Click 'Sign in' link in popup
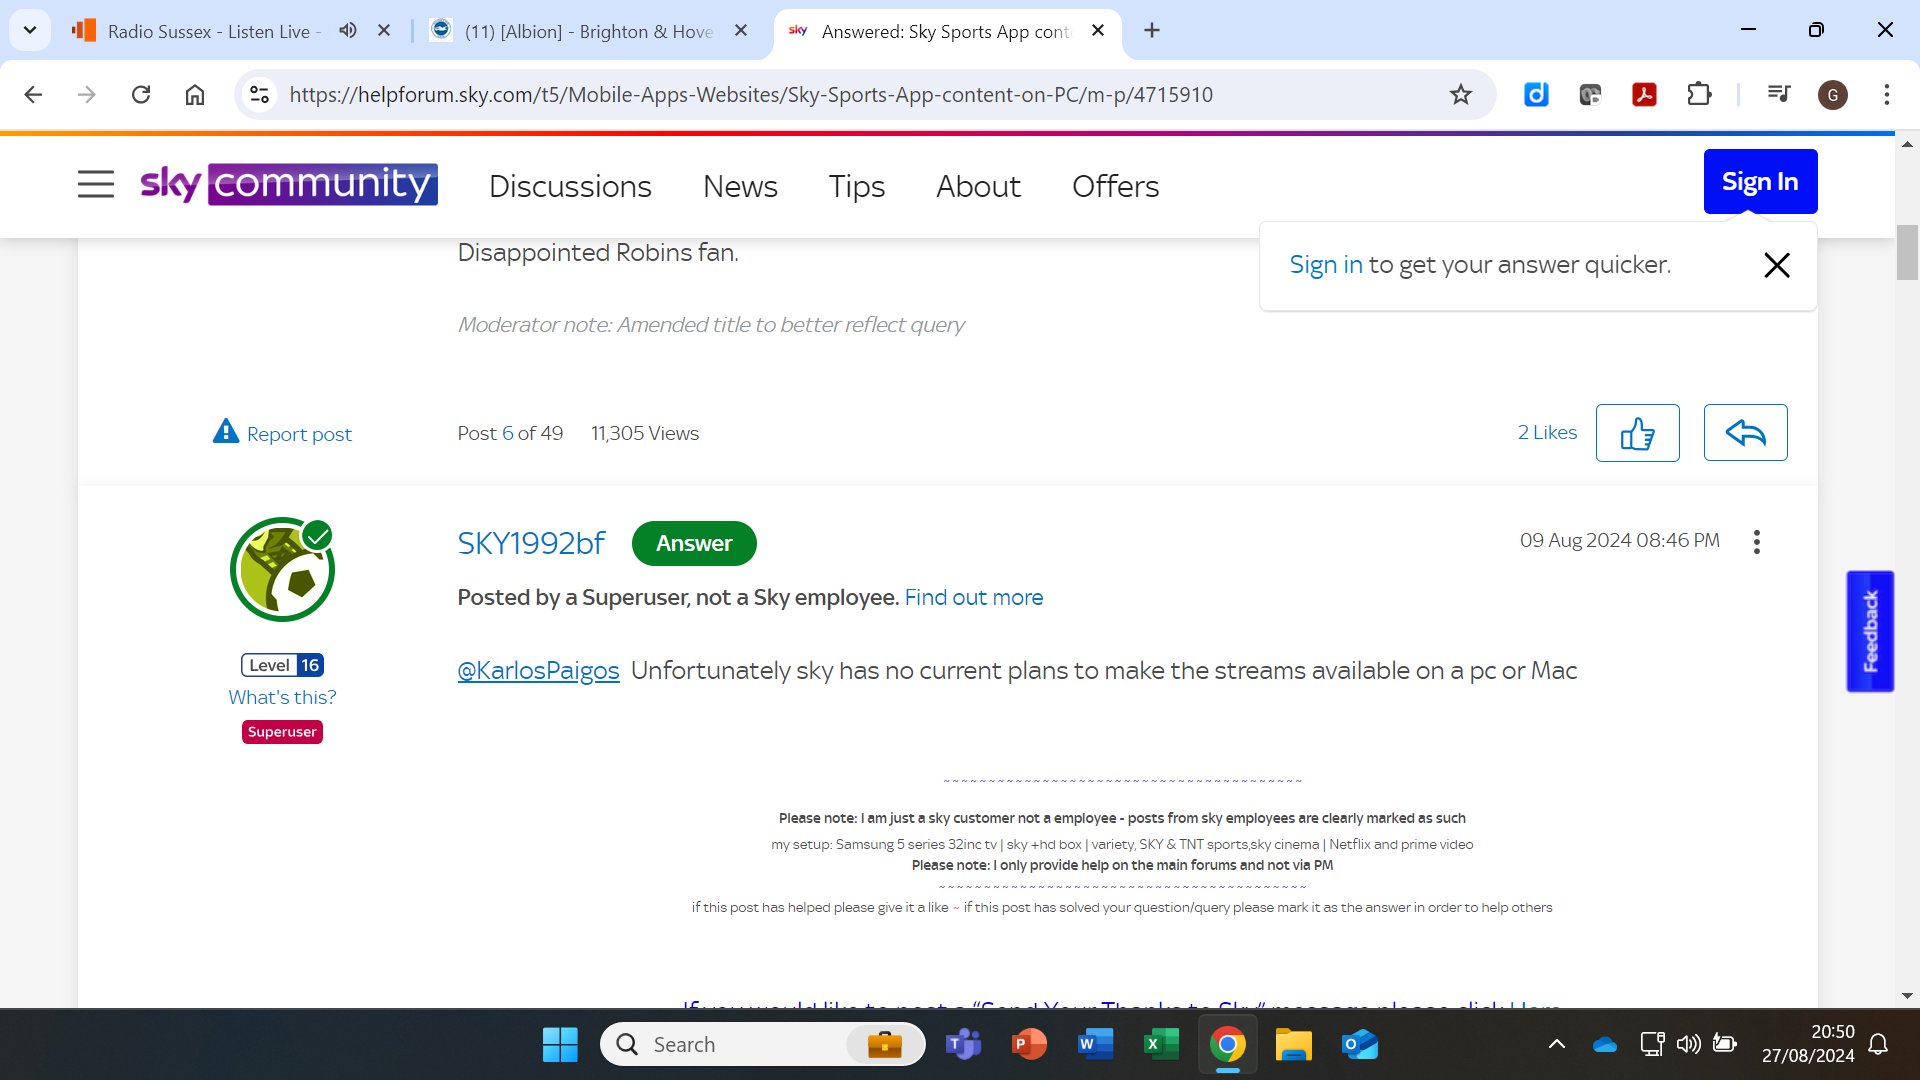This screenshot has width=1920, height=1080. (x=1326, y=265)
